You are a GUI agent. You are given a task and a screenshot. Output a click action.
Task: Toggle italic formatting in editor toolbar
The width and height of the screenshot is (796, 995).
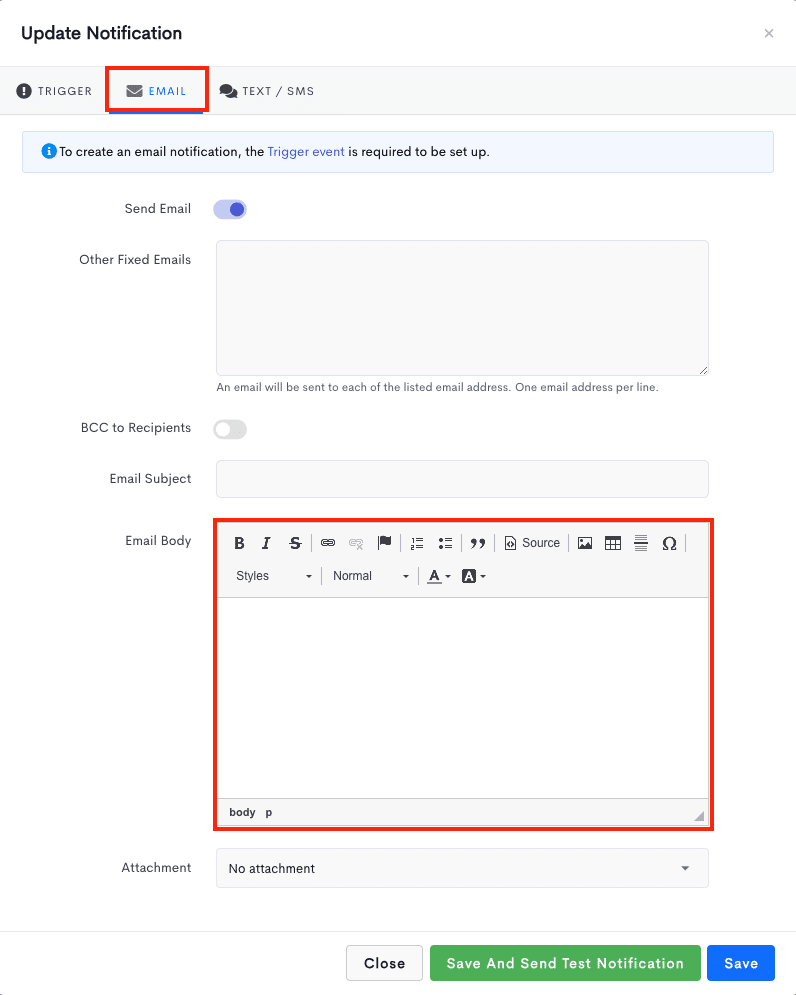point(266,543)
